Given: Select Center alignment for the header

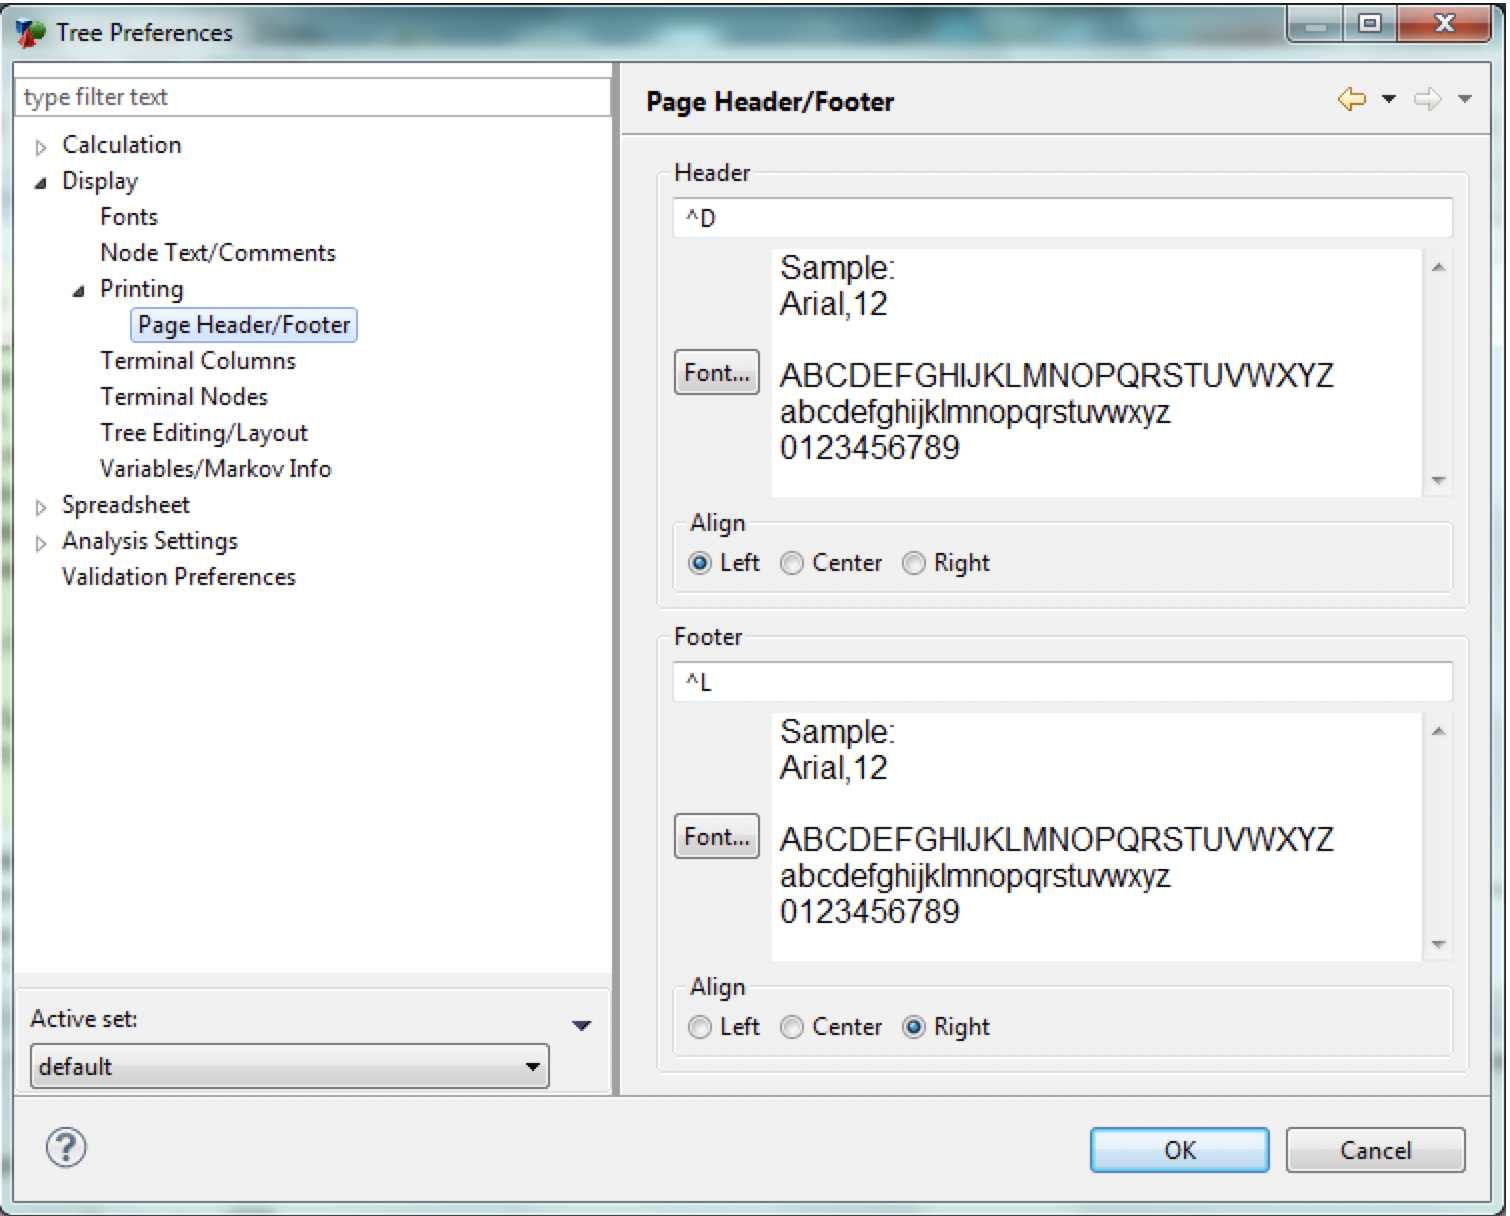Looking at the screenshot, I should pyautogui.click(x=792, y=564).
